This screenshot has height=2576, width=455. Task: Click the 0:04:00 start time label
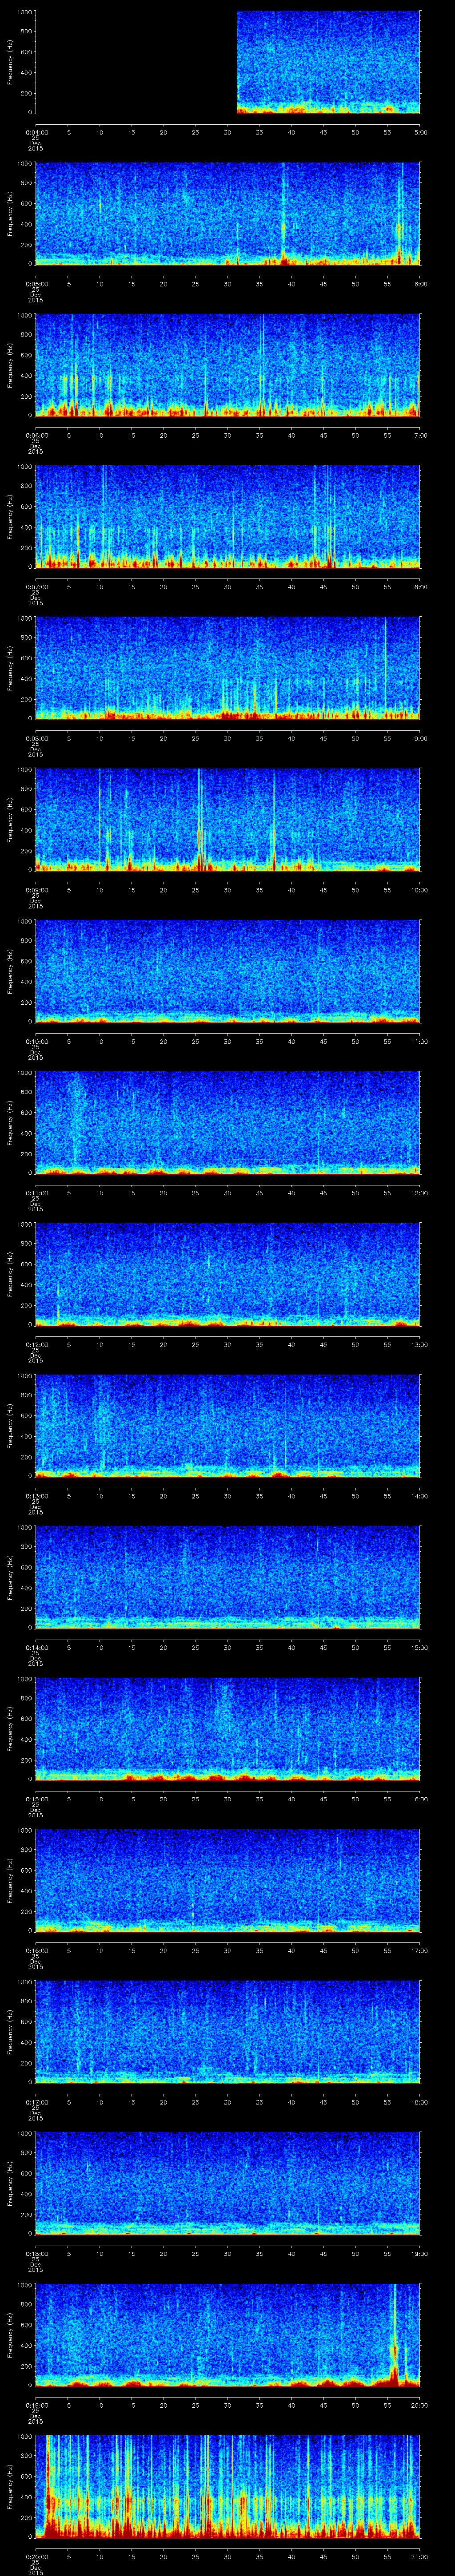coord(36,132)
